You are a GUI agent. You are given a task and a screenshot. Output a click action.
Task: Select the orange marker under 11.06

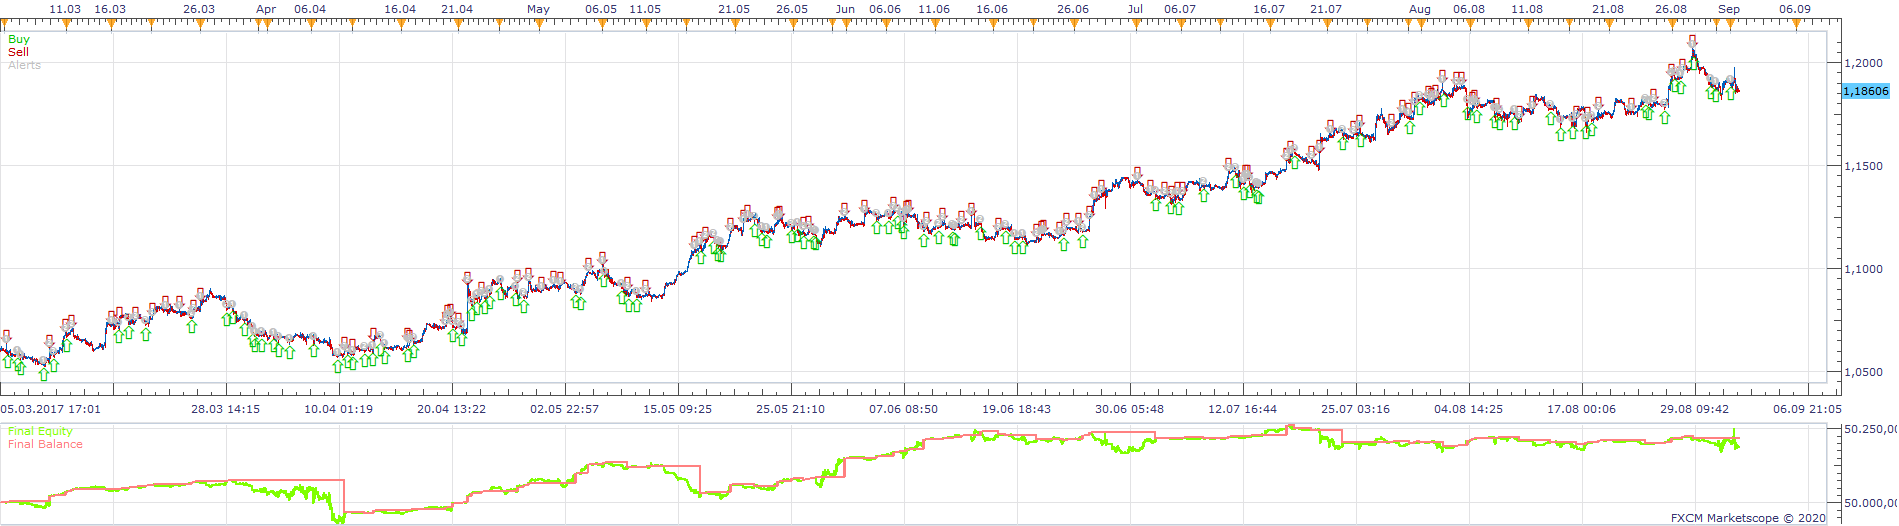934,24
